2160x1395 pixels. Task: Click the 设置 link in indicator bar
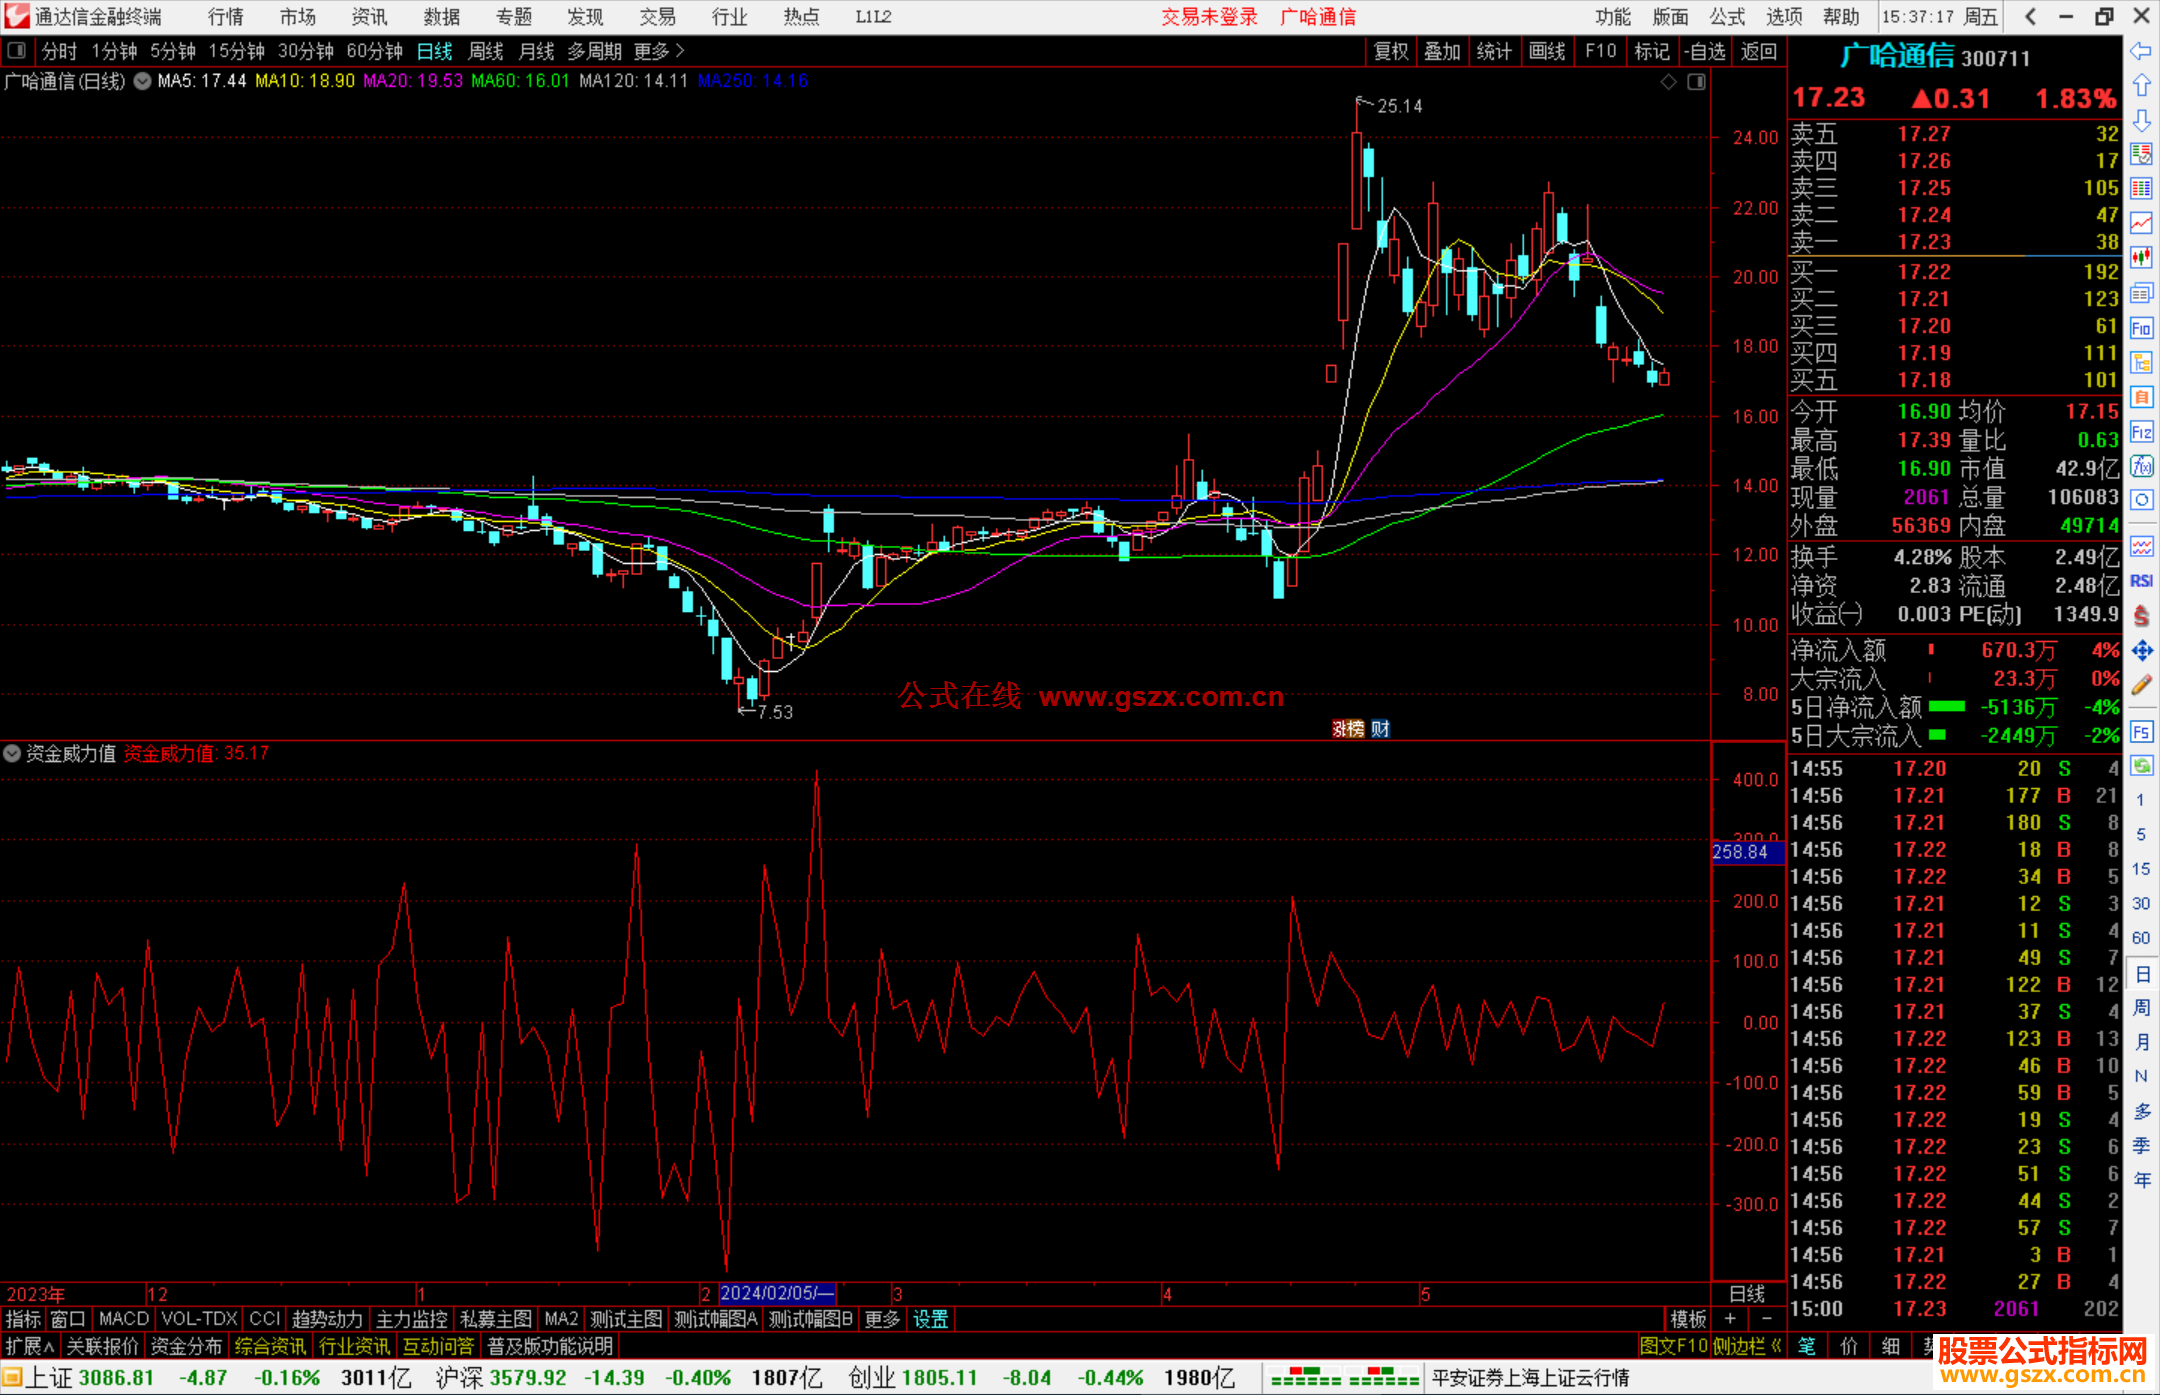930,1319
